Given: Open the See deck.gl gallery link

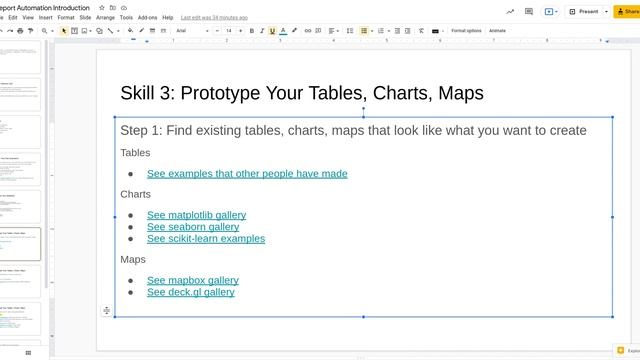Looking at the screenshot, I should pyautogui.click(x=191, y=292).
